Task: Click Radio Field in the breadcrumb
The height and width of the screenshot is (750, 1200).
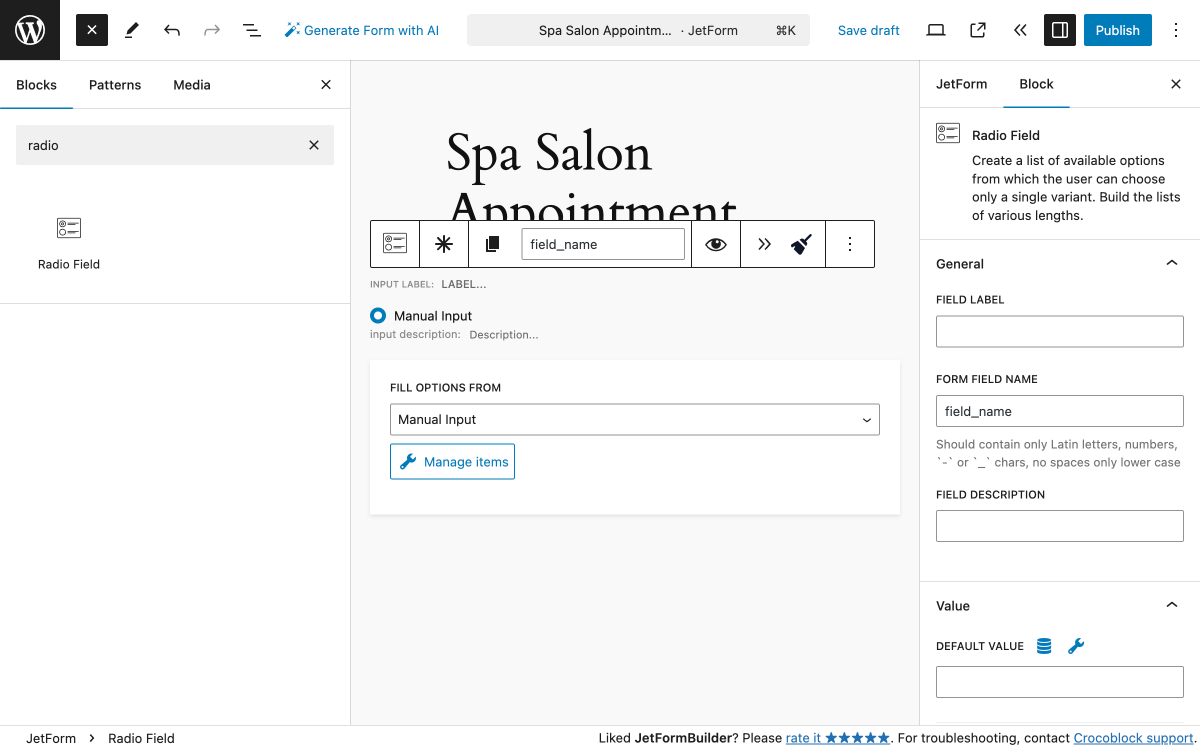Action: tap(141, 738)
